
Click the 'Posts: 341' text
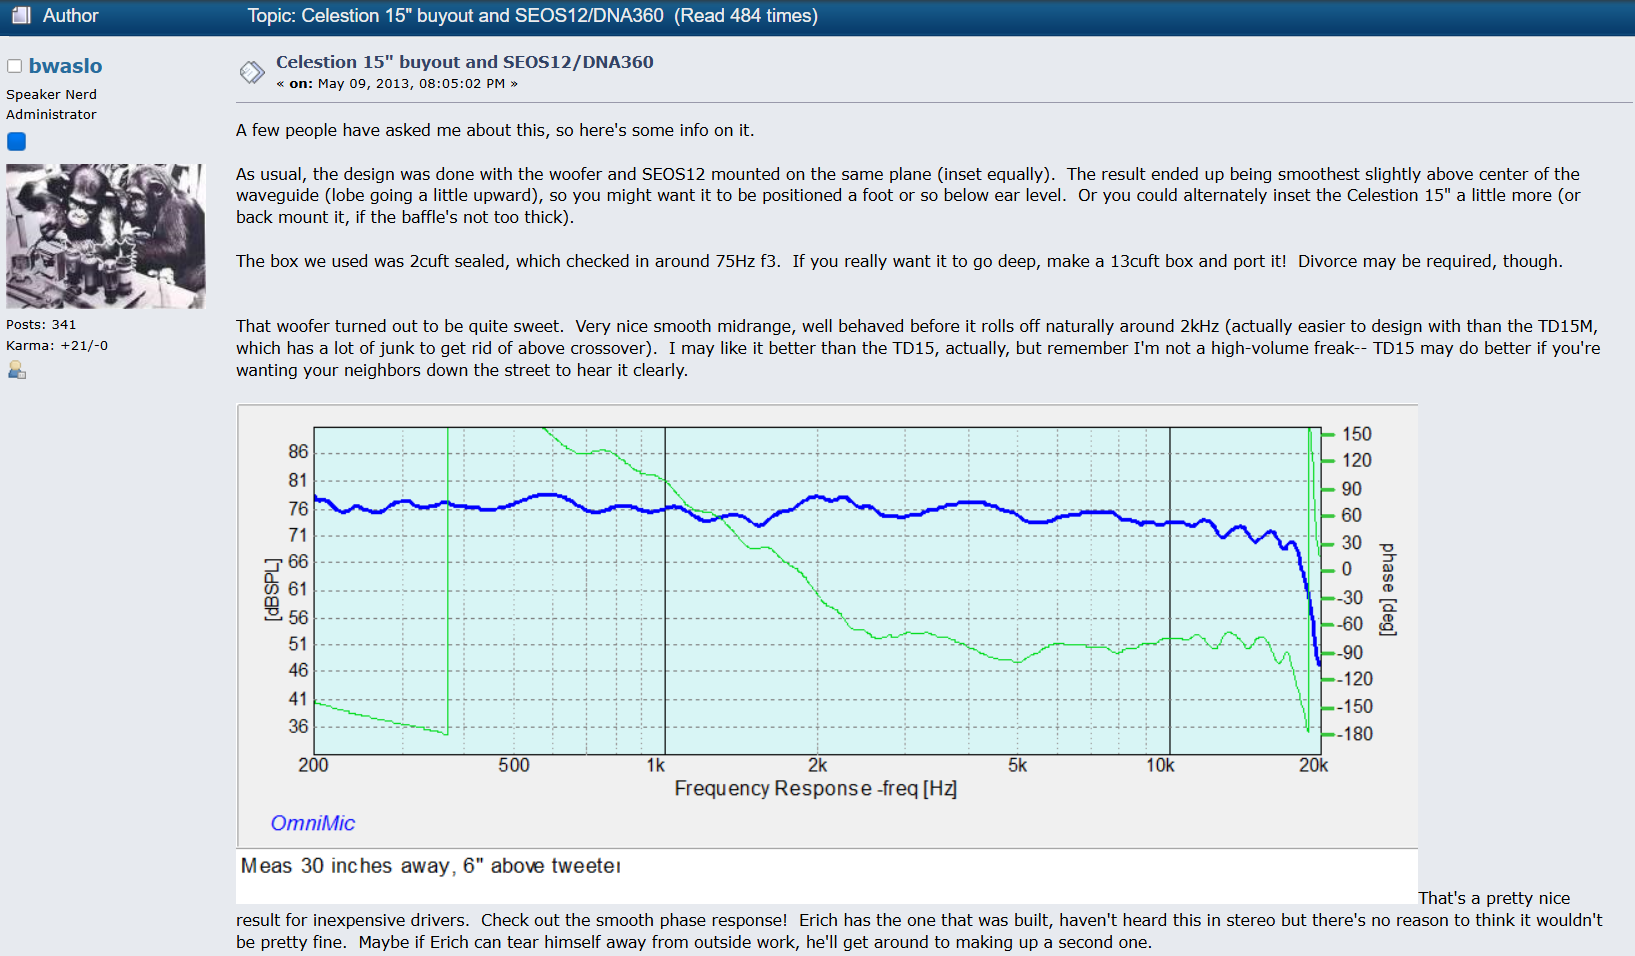click(41, 325)
